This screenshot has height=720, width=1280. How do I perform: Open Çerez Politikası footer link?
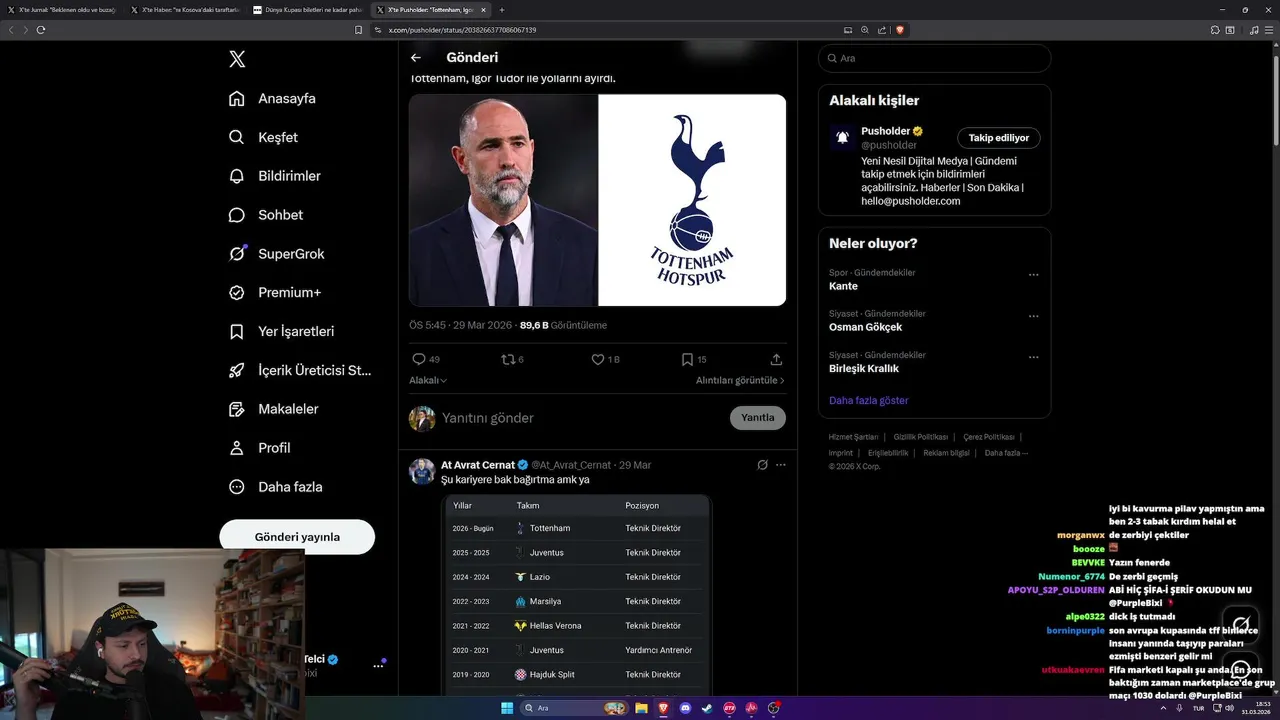[989, 437]
